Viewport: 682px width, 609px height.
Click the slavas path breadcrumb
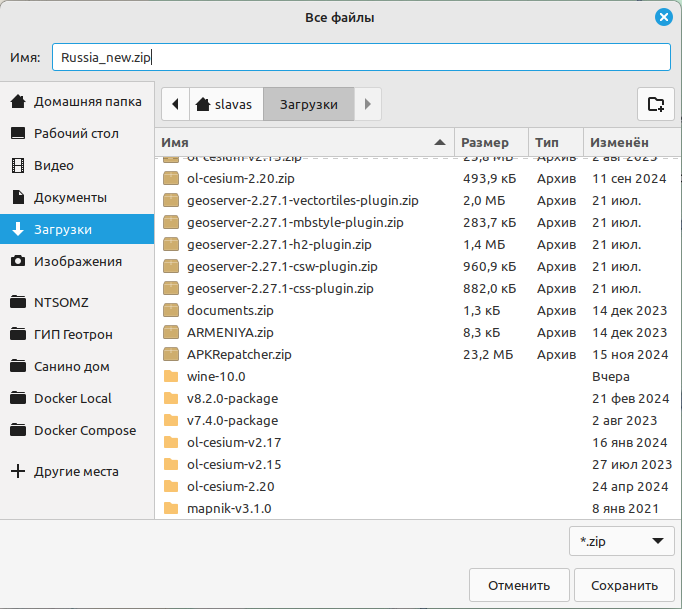point(227,104)
